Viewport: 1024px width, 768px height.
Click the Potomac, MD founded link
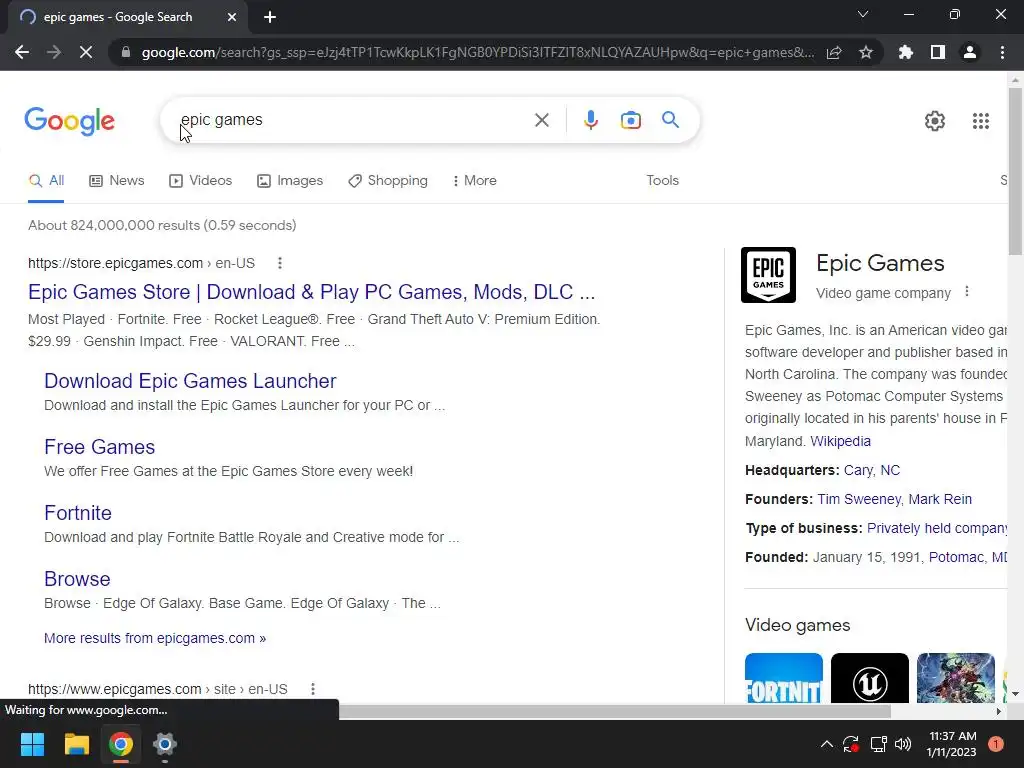pyautogui.click(x=967, y=557)
